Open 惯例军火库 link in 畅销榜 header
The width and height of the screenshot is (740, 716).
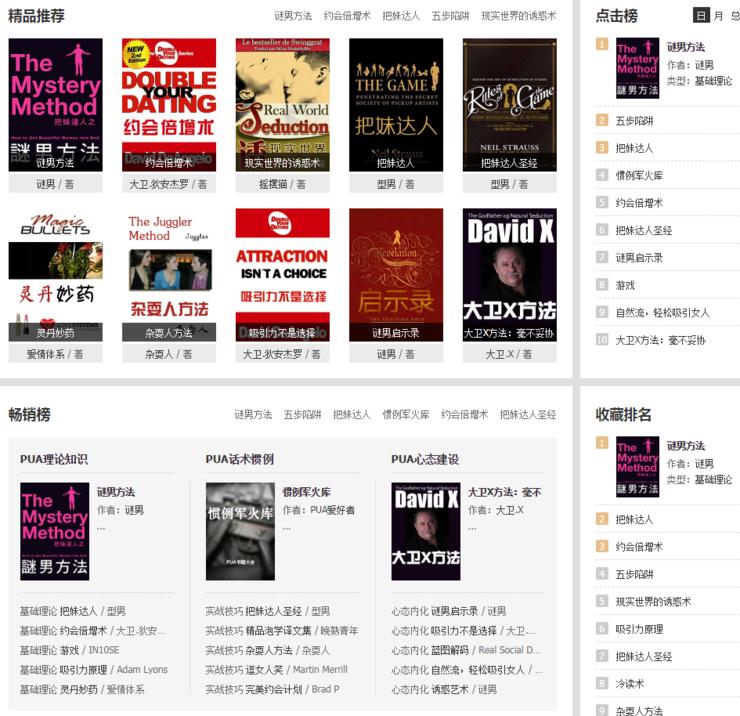(406, 414)
